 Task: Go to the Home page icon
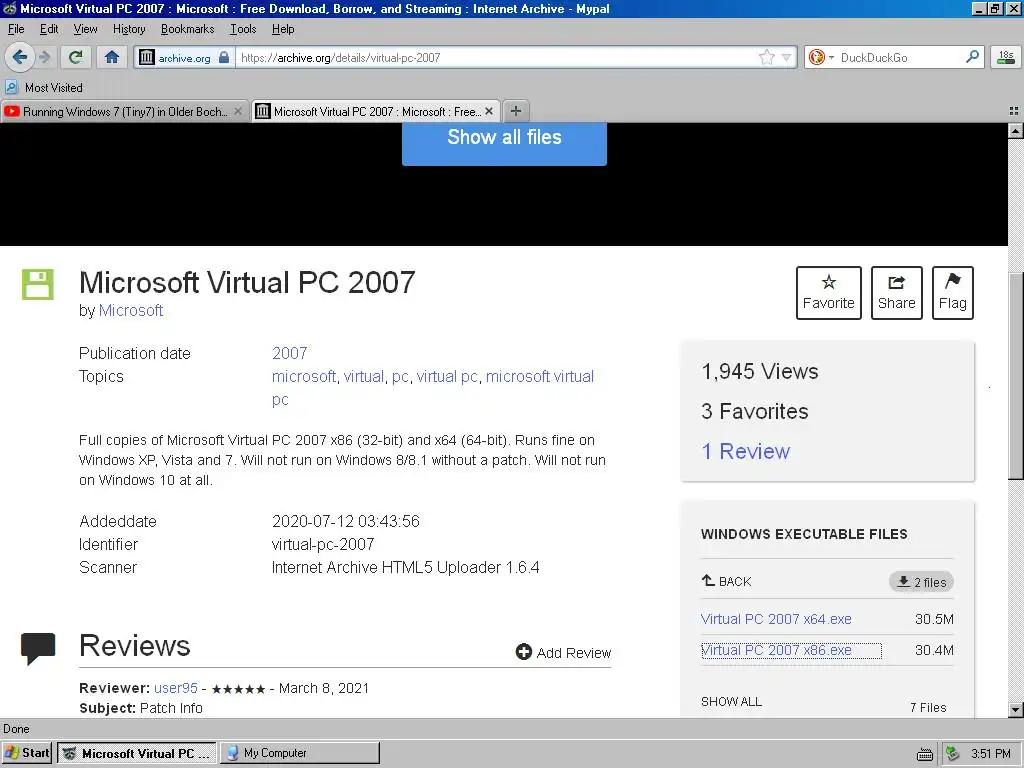point(112,57)
